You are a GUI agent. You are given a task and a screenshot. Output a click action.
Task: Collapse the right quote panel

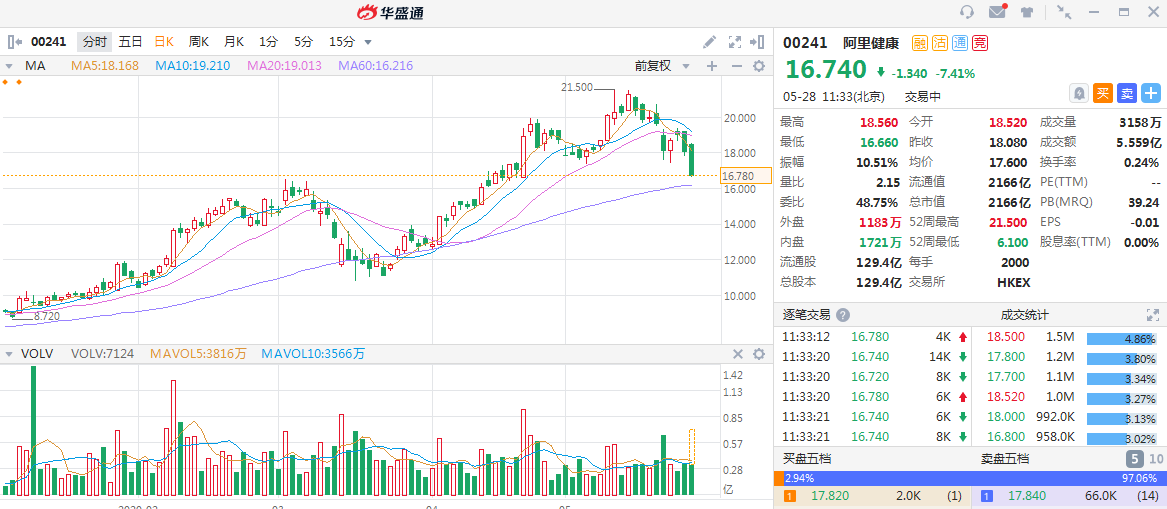[x=759, y=42]
